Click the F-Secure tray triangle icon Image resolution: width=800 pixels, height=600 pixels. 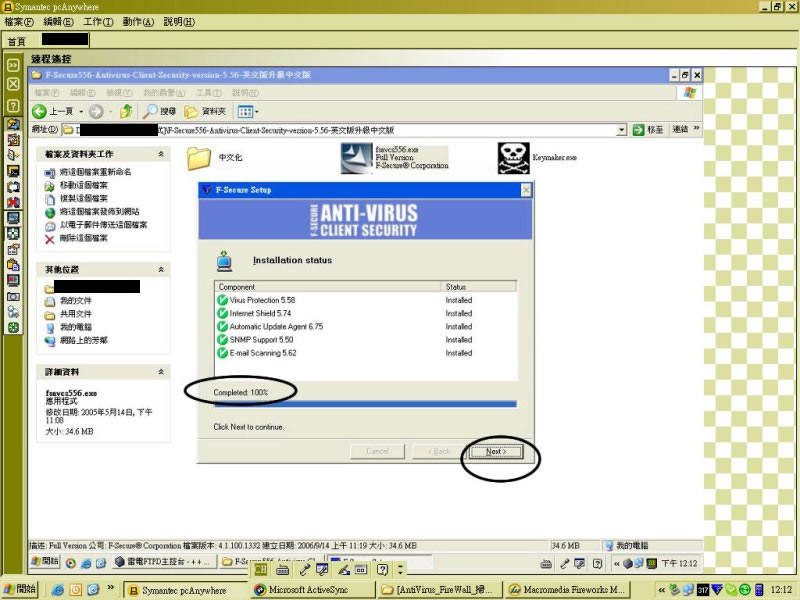pyautogui.click(x=717, y=590)
